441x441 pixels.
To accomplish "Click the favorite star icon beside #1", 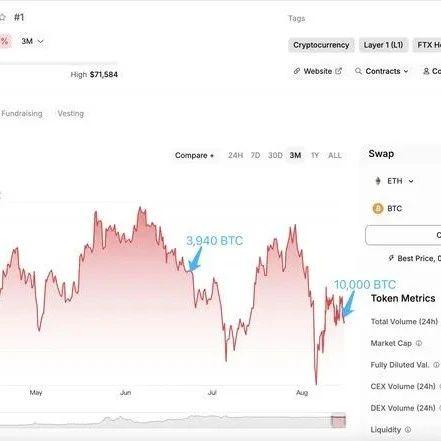I will click(2, 17).
